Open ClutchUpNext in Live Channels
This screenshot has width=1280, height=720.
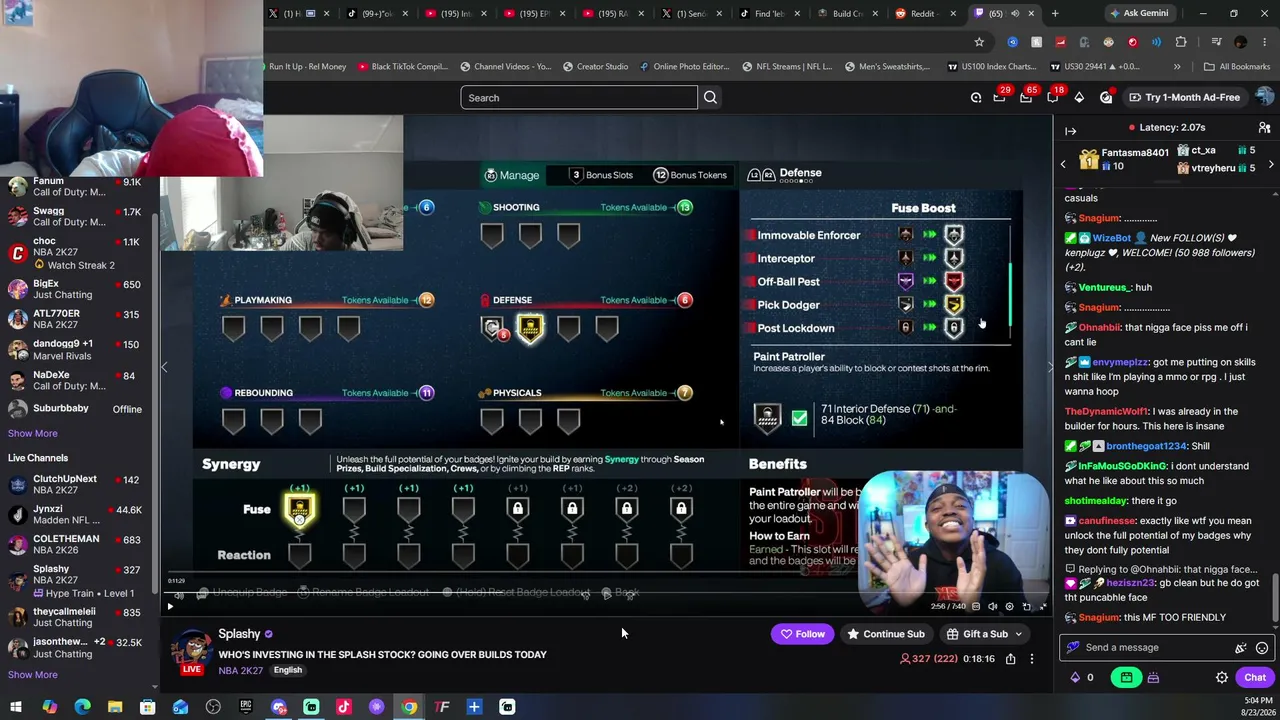(x=76, y=485)
